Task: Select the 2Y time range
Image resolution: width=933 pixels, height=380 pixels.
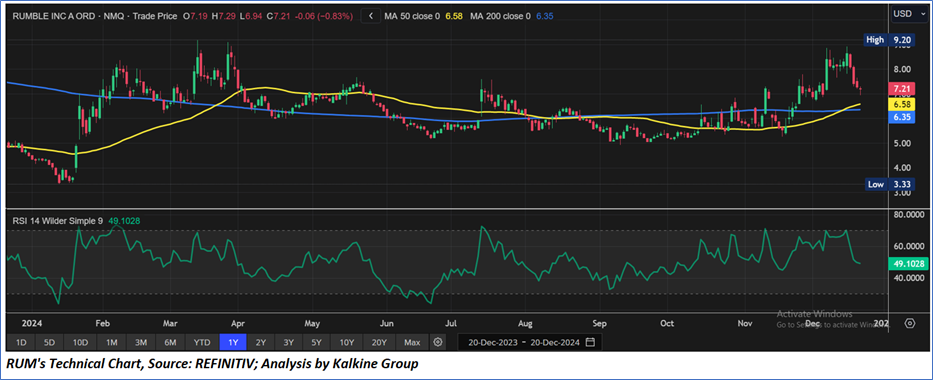Action: click(261, 343)
